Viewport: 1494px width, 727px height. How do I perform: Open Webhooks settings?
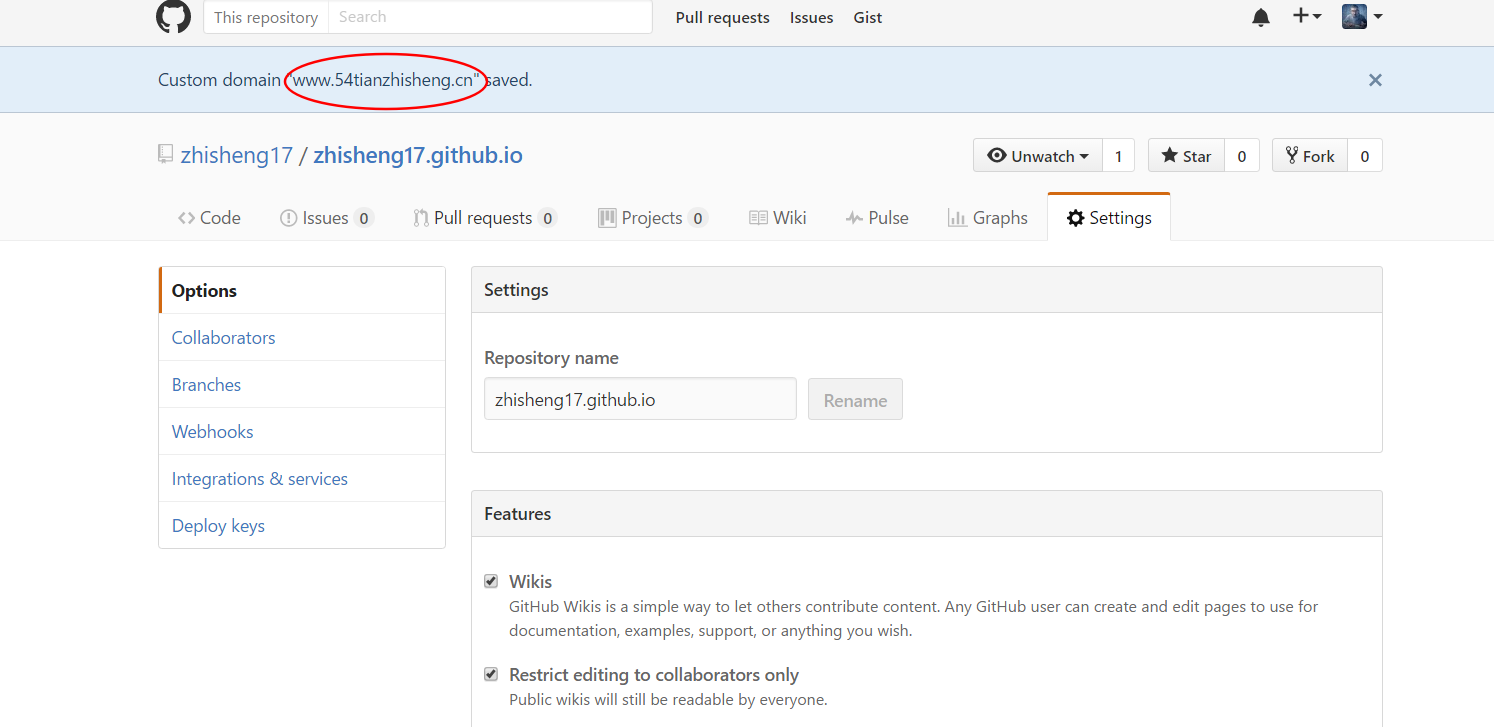pyautogui.click(x=302, y=431)
